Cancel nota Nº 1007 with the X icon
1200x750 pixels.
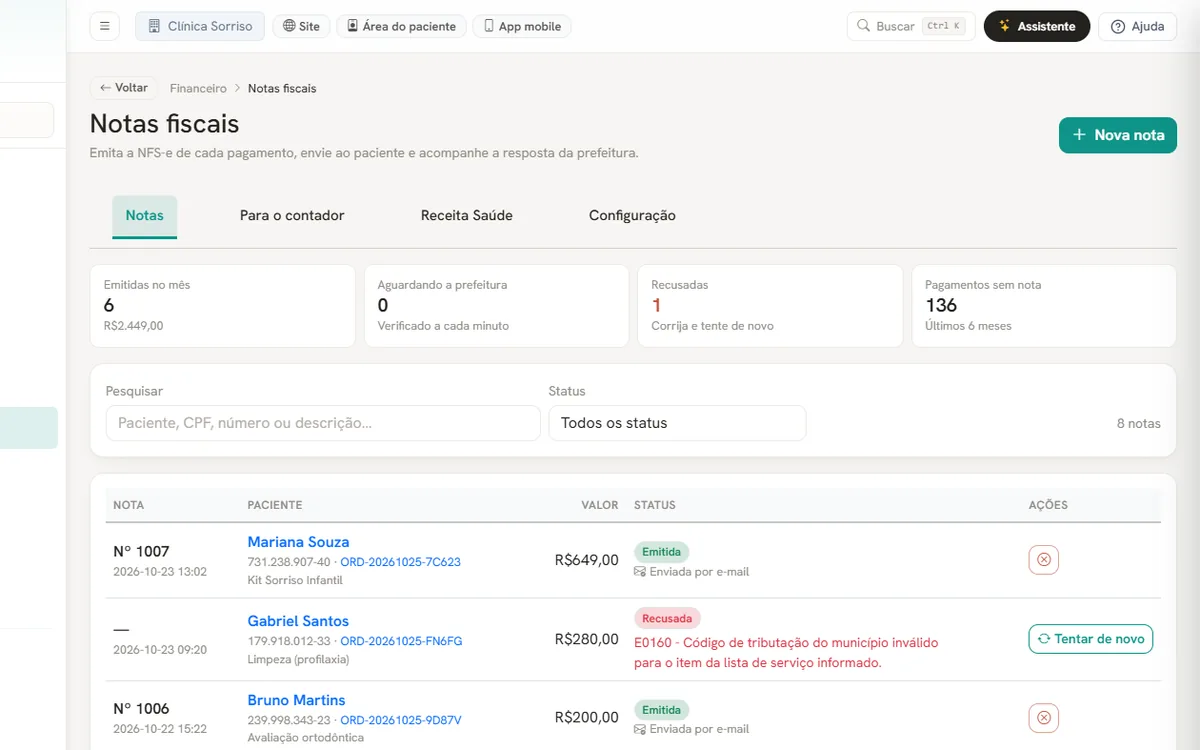pos(1043,560)
